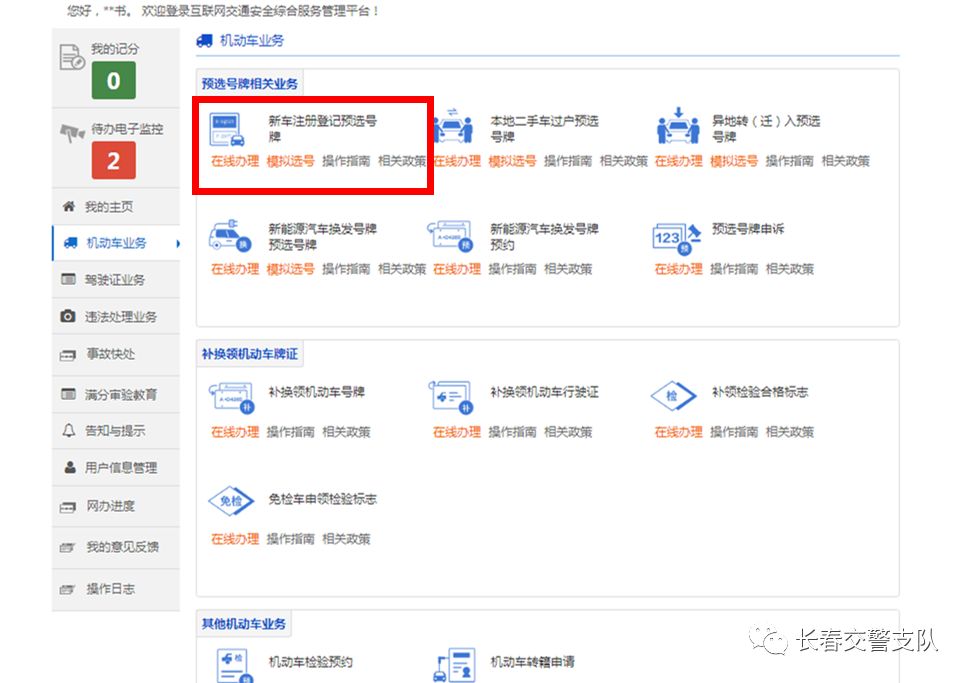Click 操作指南 under 补换领机动车号牌
This screenshot has height=683, width=970.
coord(289,432)
